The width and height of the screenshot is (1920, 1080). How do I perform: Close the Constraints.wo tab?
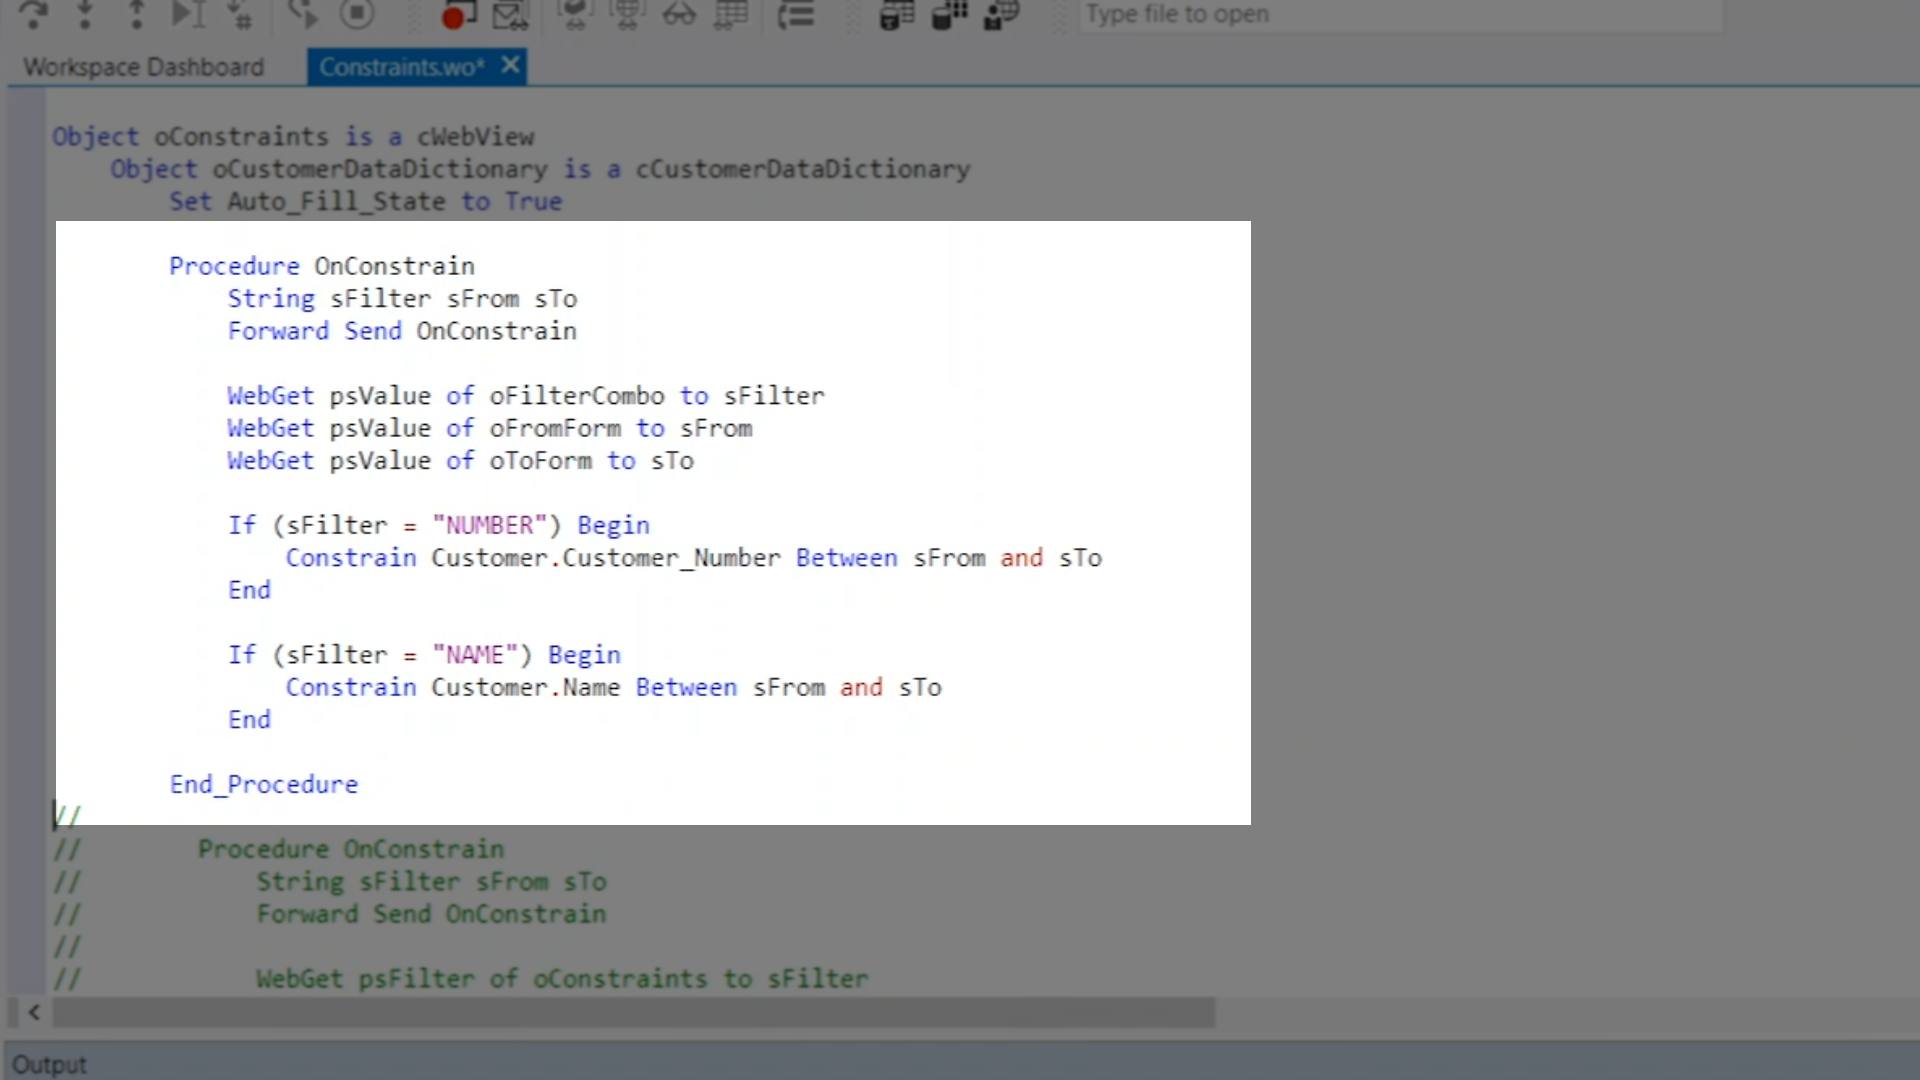pos(510,66)
